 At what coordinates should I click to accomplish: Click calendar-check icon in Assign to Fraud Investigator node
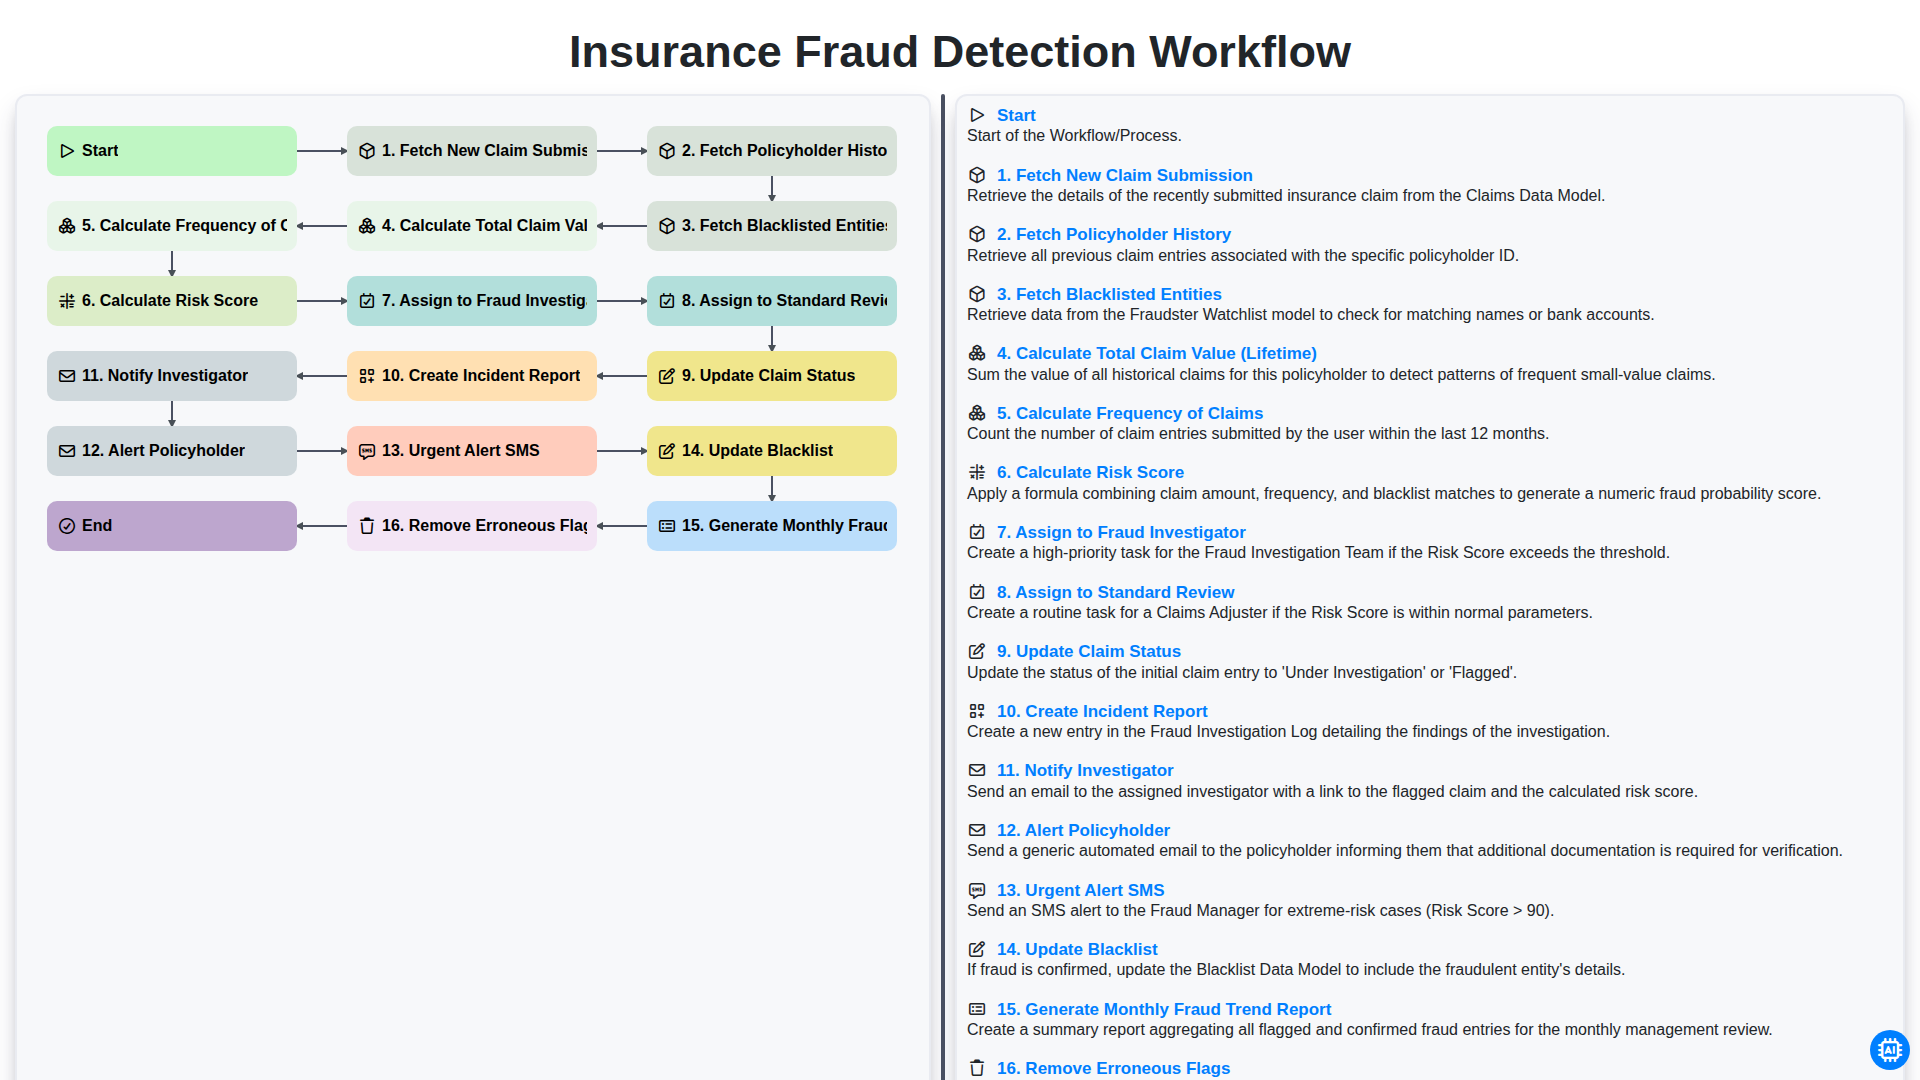point(367,301)
